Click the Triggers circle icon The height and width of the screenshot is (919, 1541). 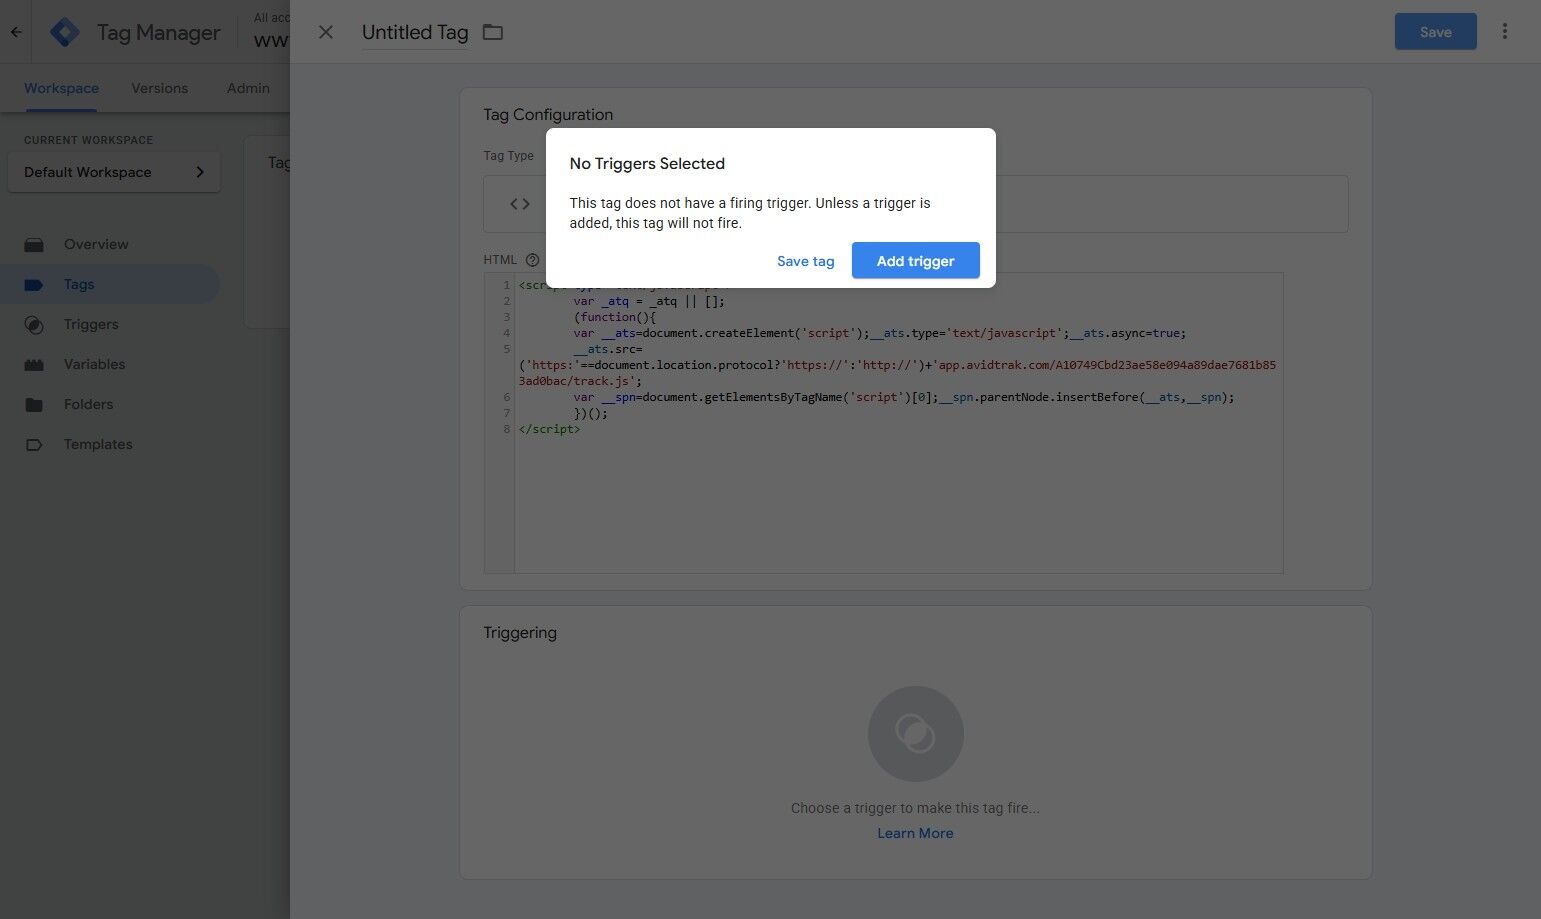click(x=34, y=325)
